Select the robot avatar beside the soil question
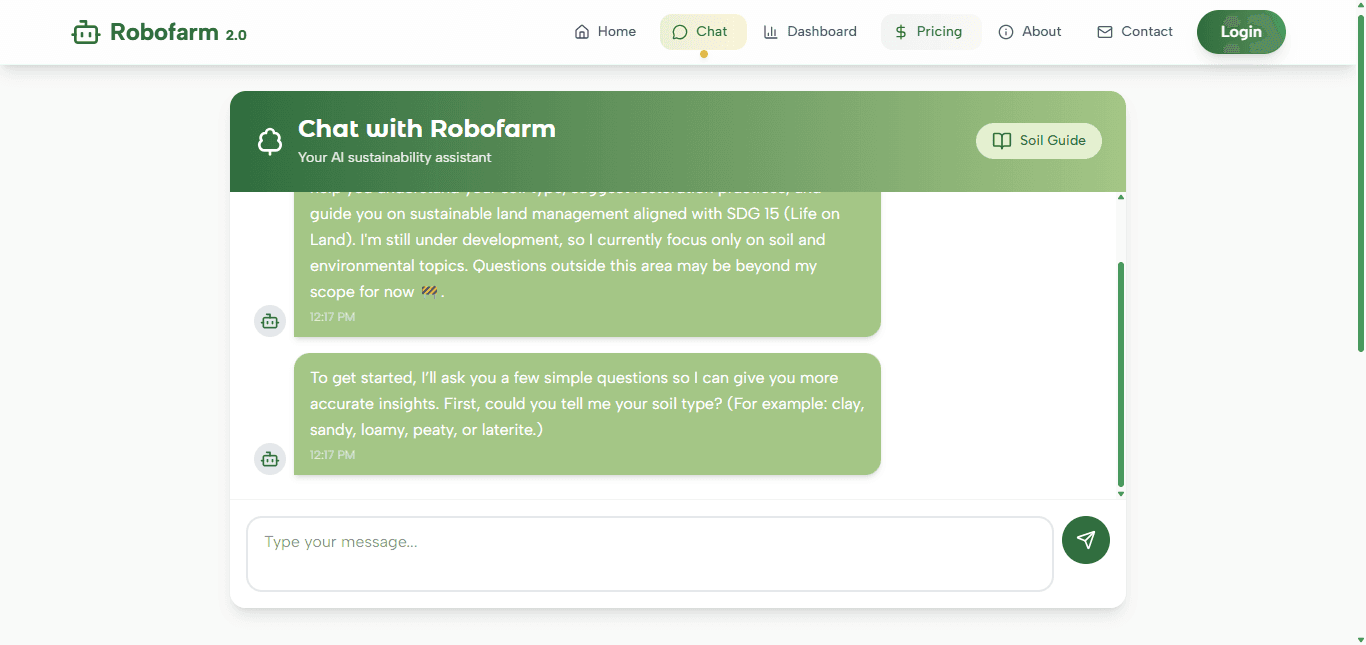 pos(269,459)
